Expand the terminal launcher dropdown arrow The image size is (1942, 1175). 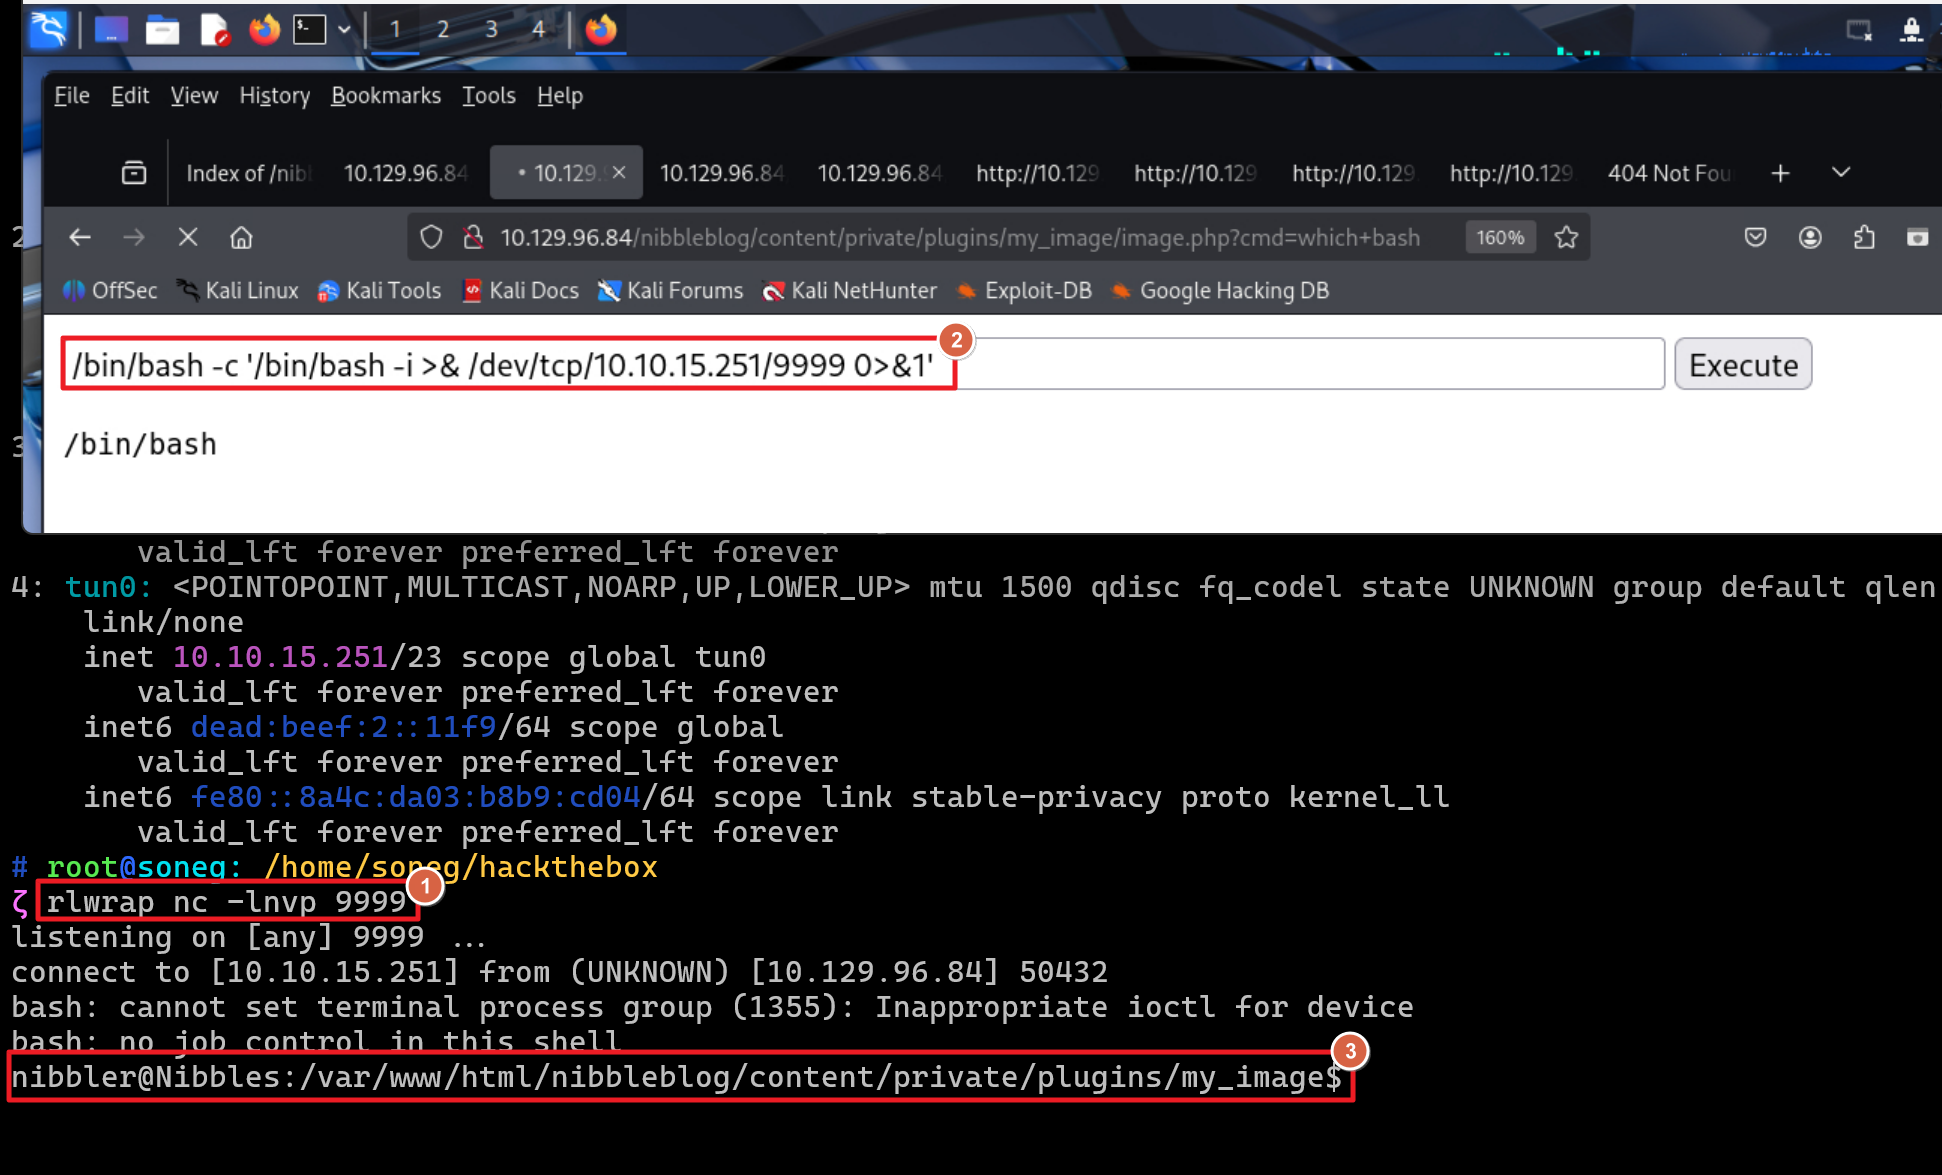[x=344, y=29]
